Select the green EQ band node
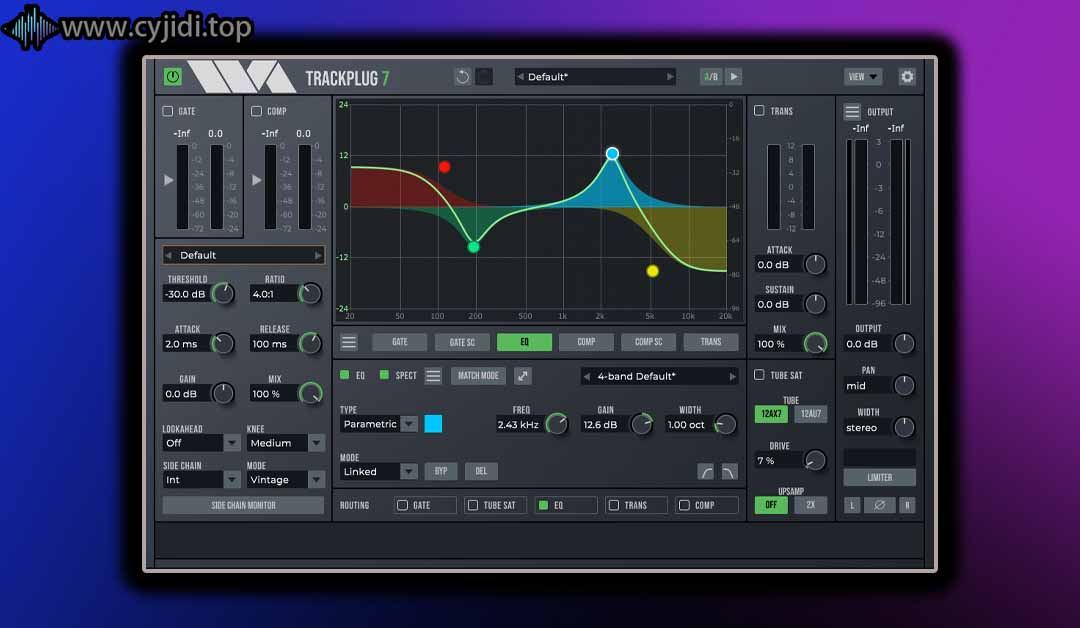 coord(473,247)
